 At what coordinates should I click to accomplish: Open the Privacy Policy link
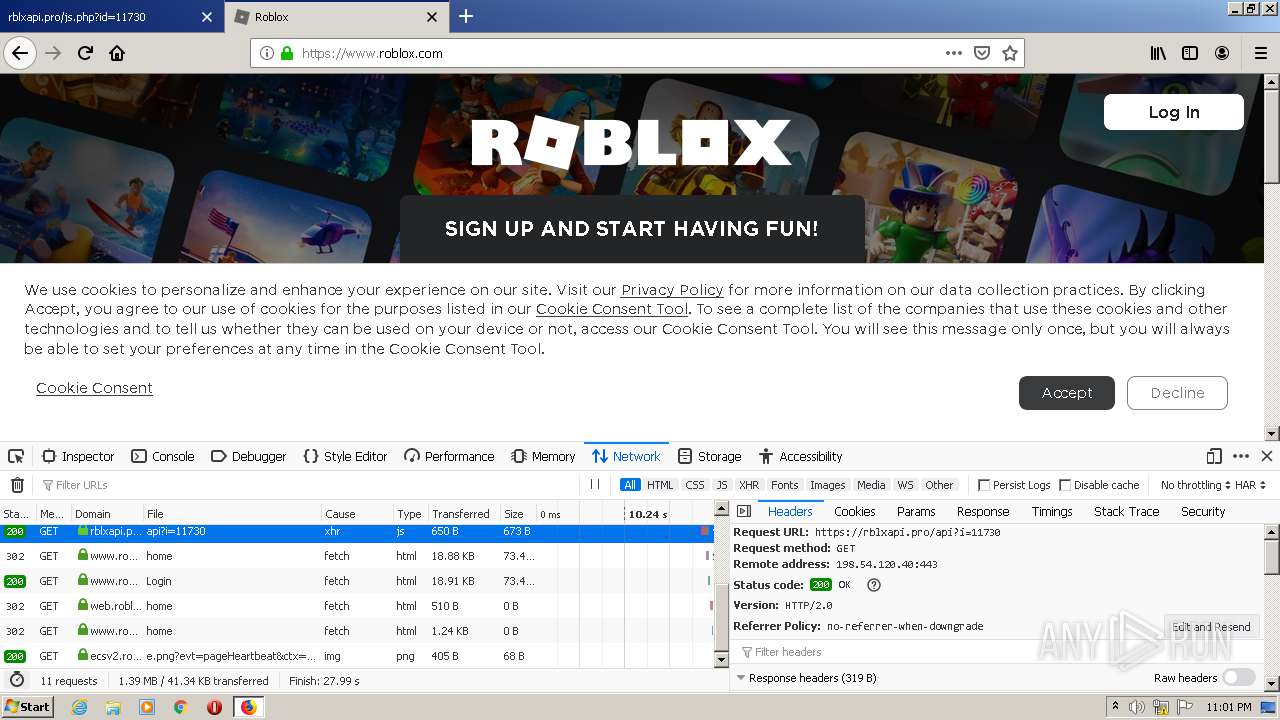click(x=672, y=290)
